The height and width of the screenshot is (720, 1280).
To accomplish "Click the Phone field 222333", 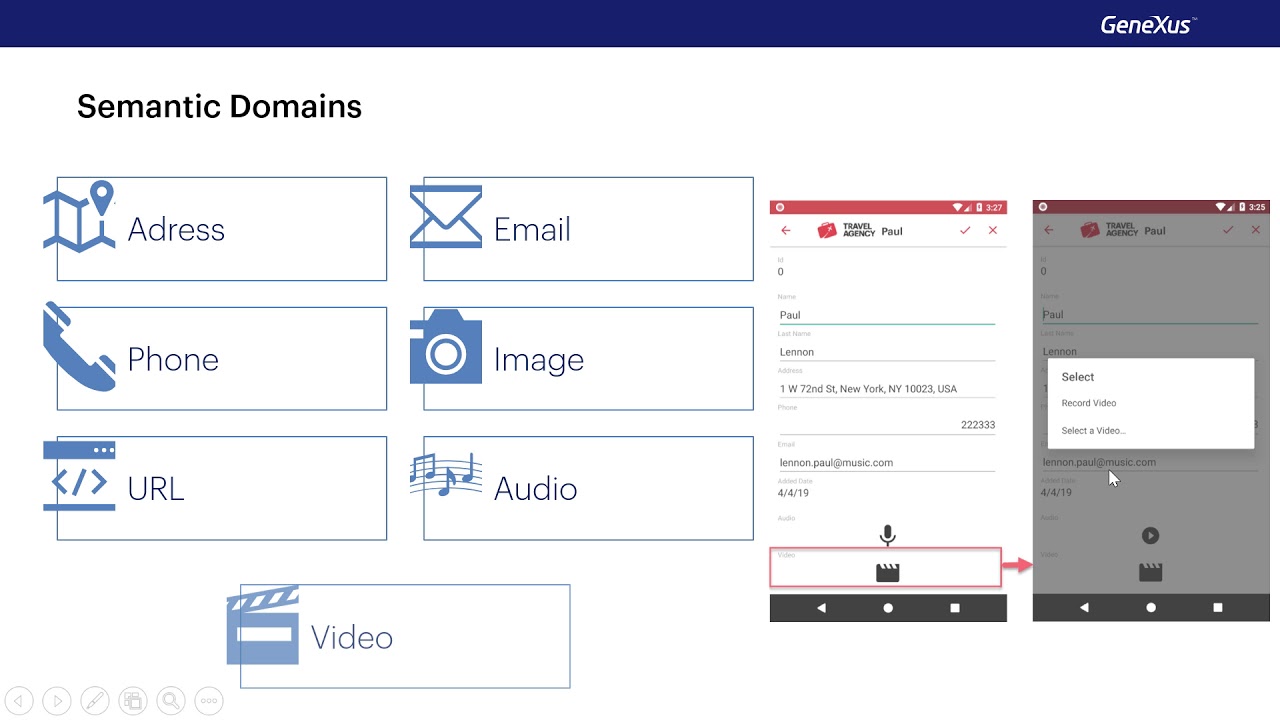I will click(x=887, y=425).
